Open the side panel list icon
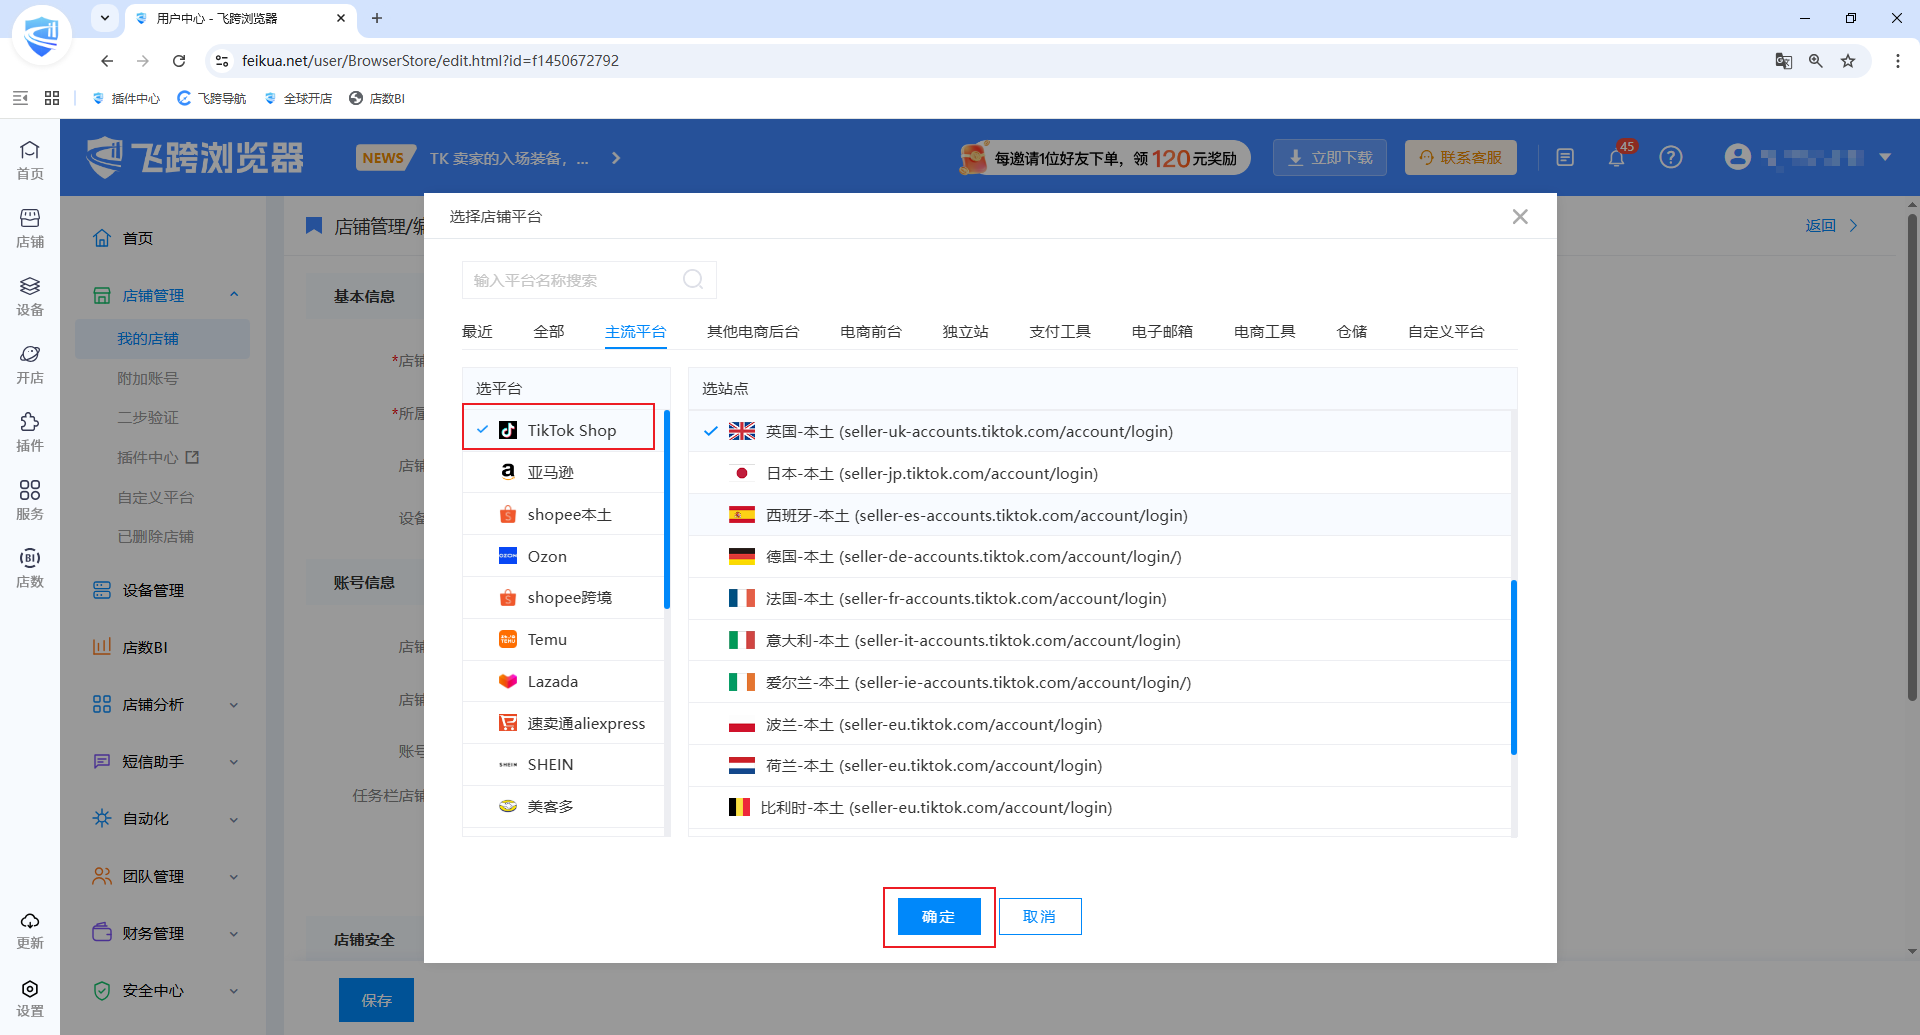 point(20,98)
